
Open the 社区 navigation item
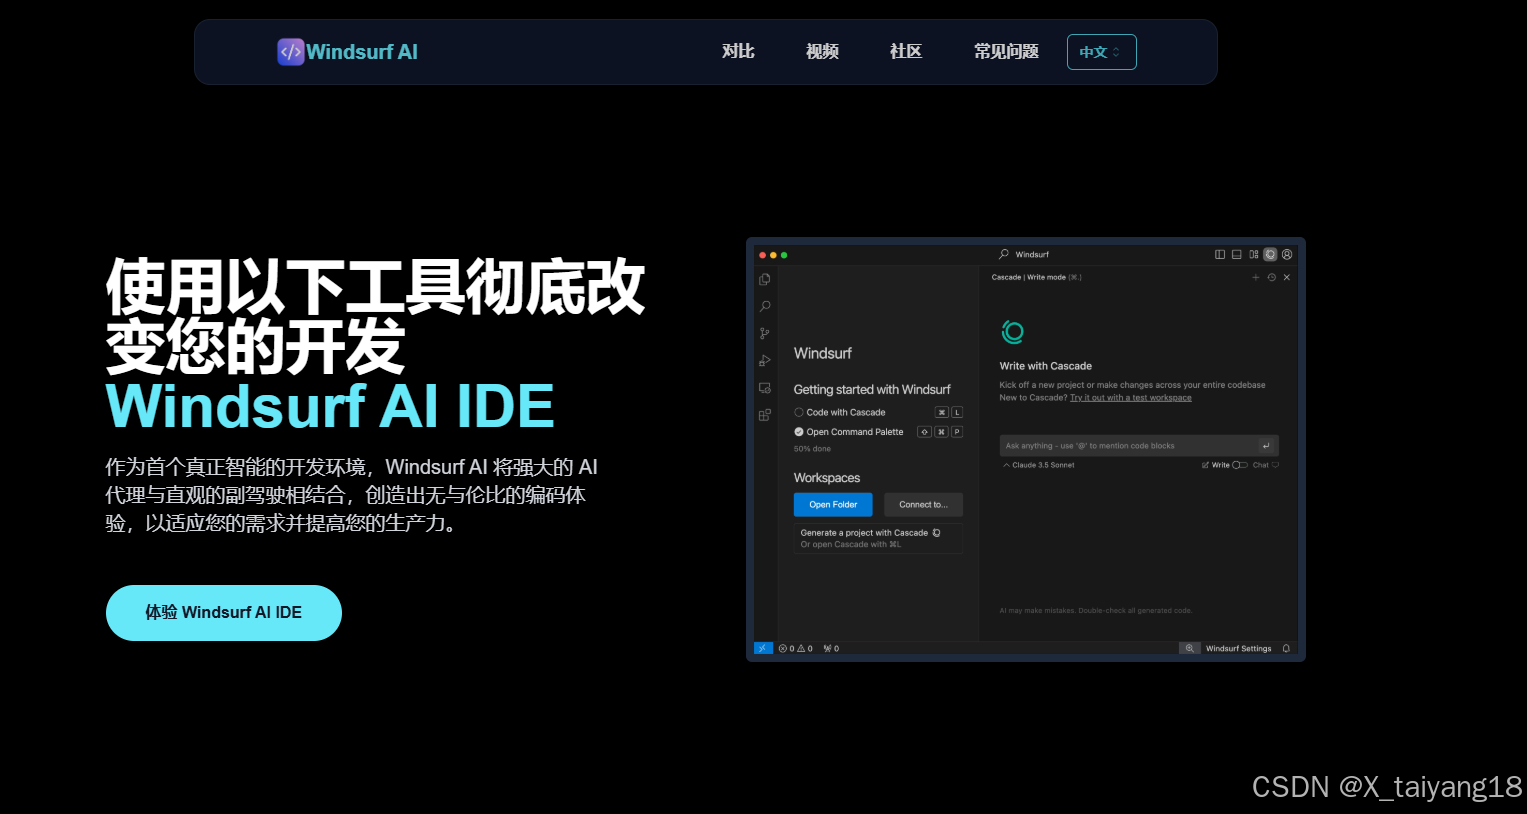906,52
